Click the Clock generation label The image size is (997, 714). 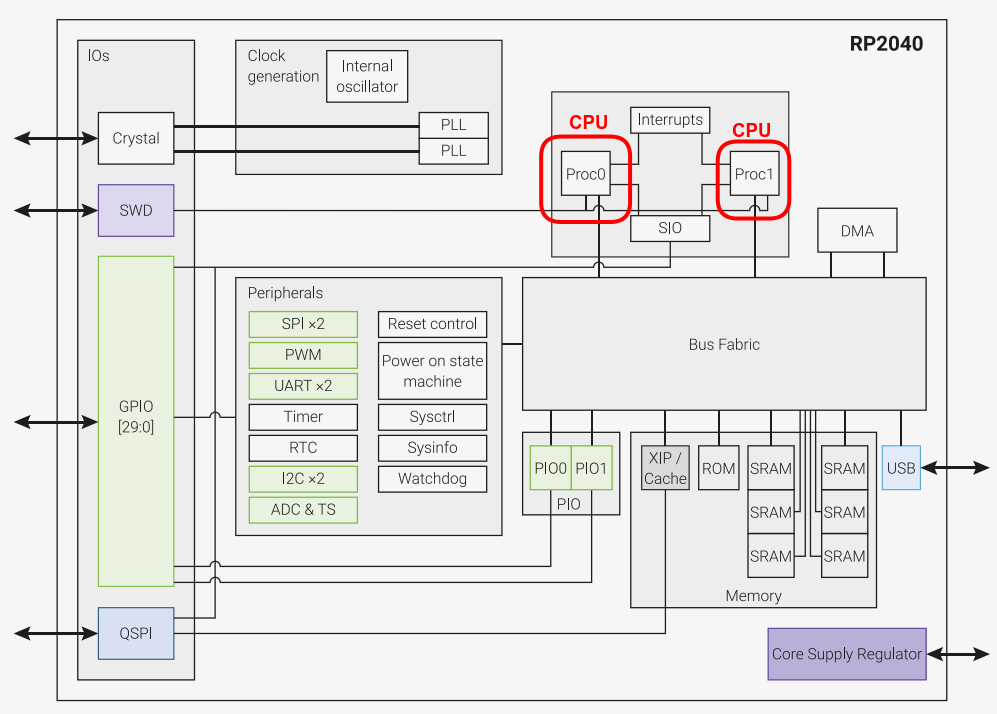[283, 66]
